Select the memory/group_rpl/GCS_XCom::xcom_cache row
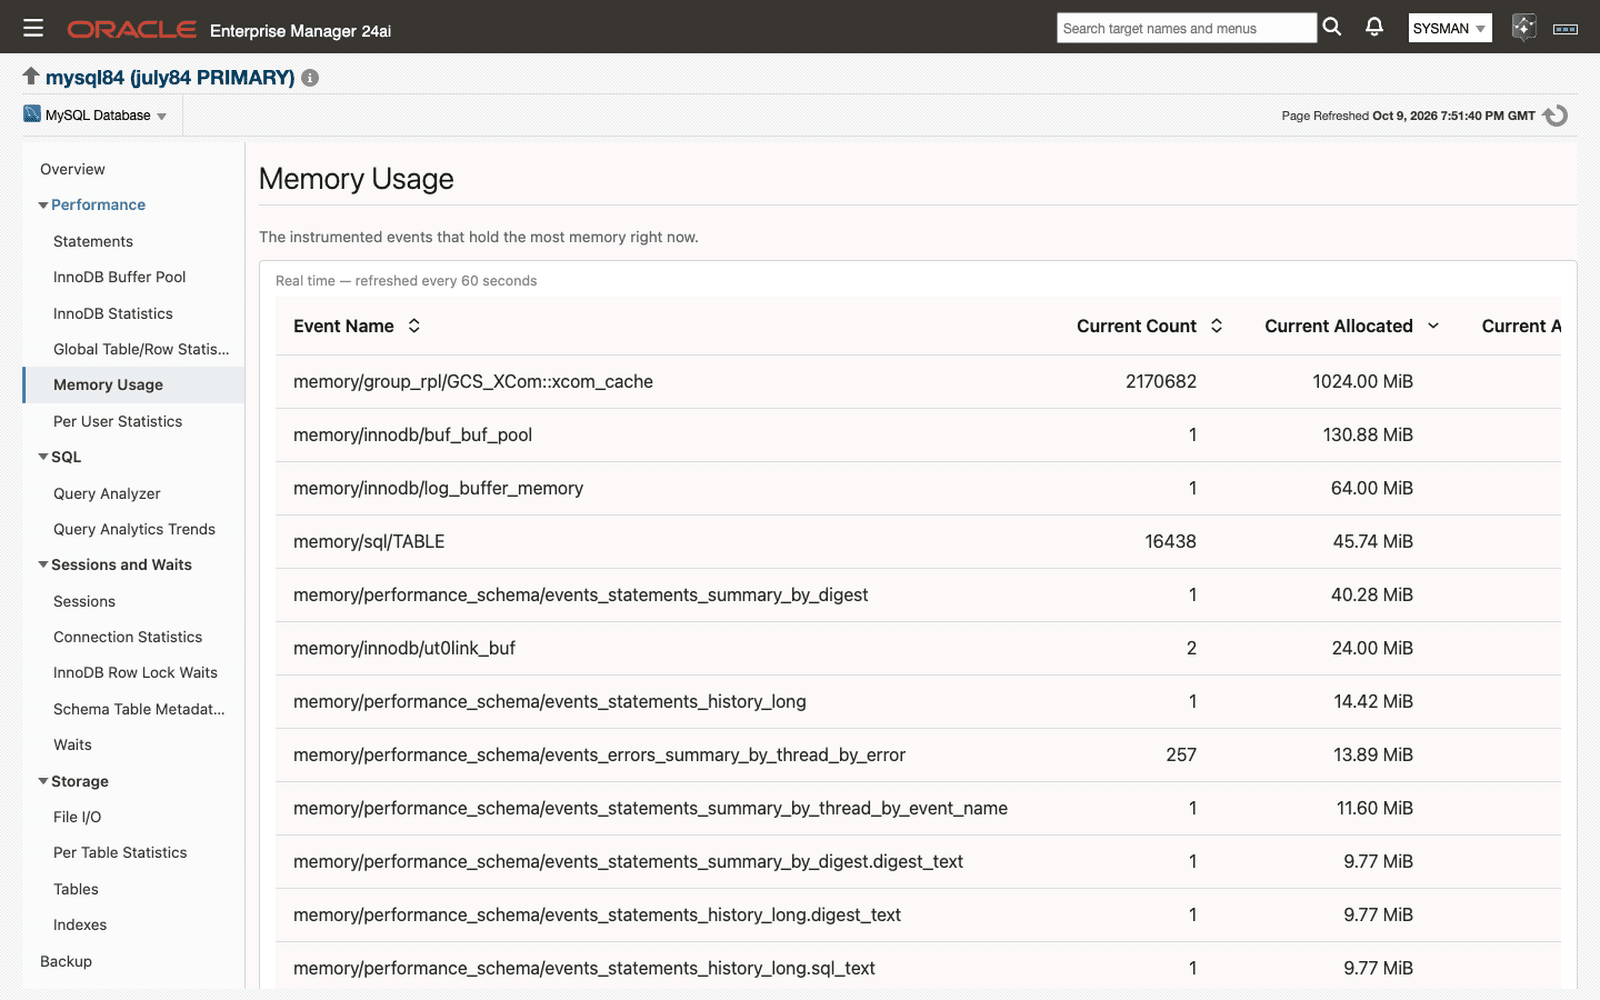The width and height of the screenshot is (1600, 1000). (918, 381)
